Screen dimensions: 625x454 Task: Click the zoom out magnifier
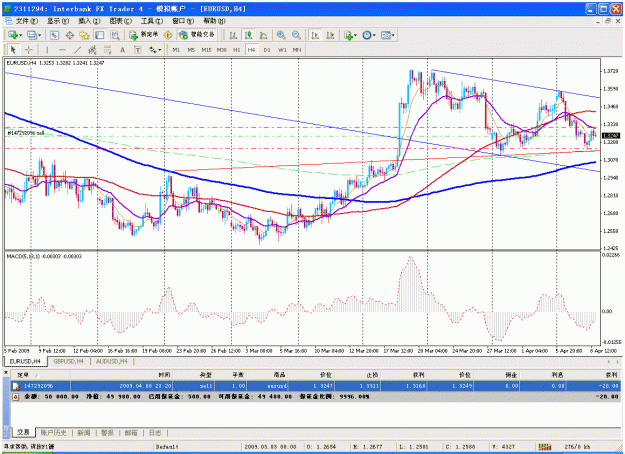coord(296,35)
